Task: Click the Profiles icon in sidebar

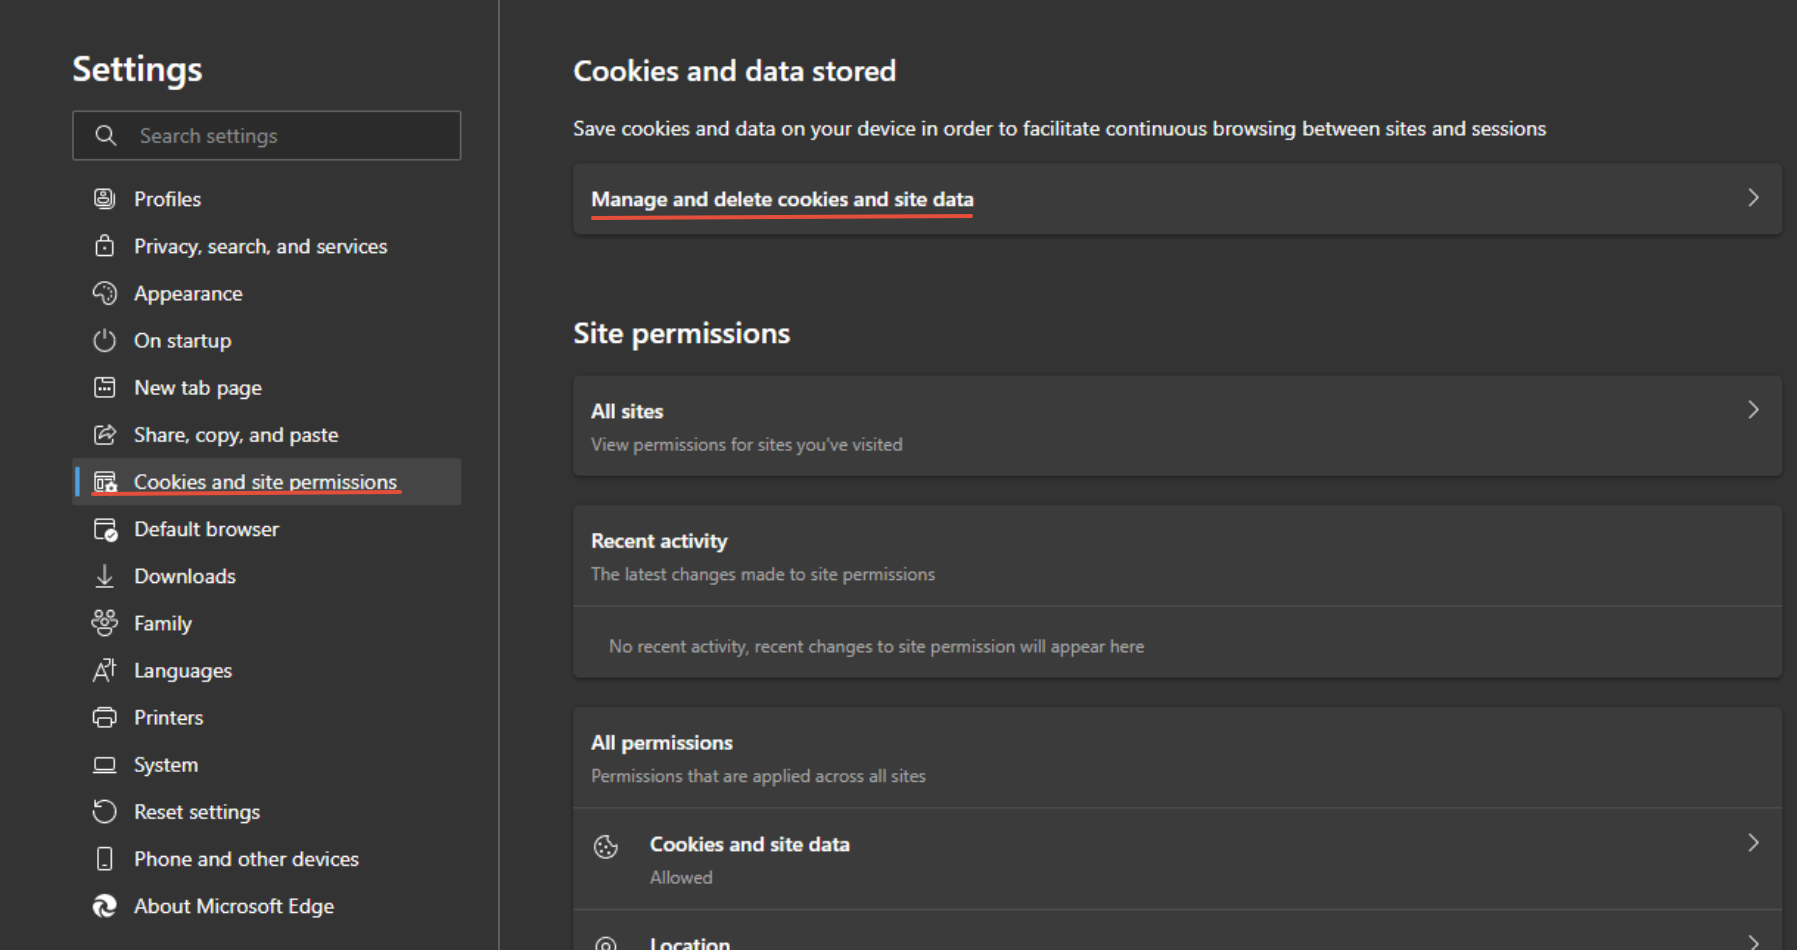Action: click(x=104, y=199)
